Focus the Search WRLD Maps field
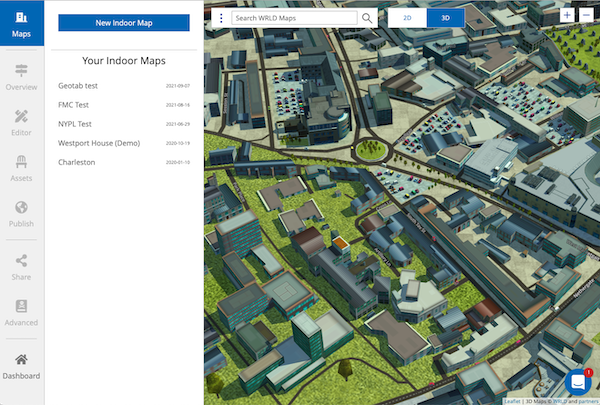600x405 pixels. coord(293,18)
